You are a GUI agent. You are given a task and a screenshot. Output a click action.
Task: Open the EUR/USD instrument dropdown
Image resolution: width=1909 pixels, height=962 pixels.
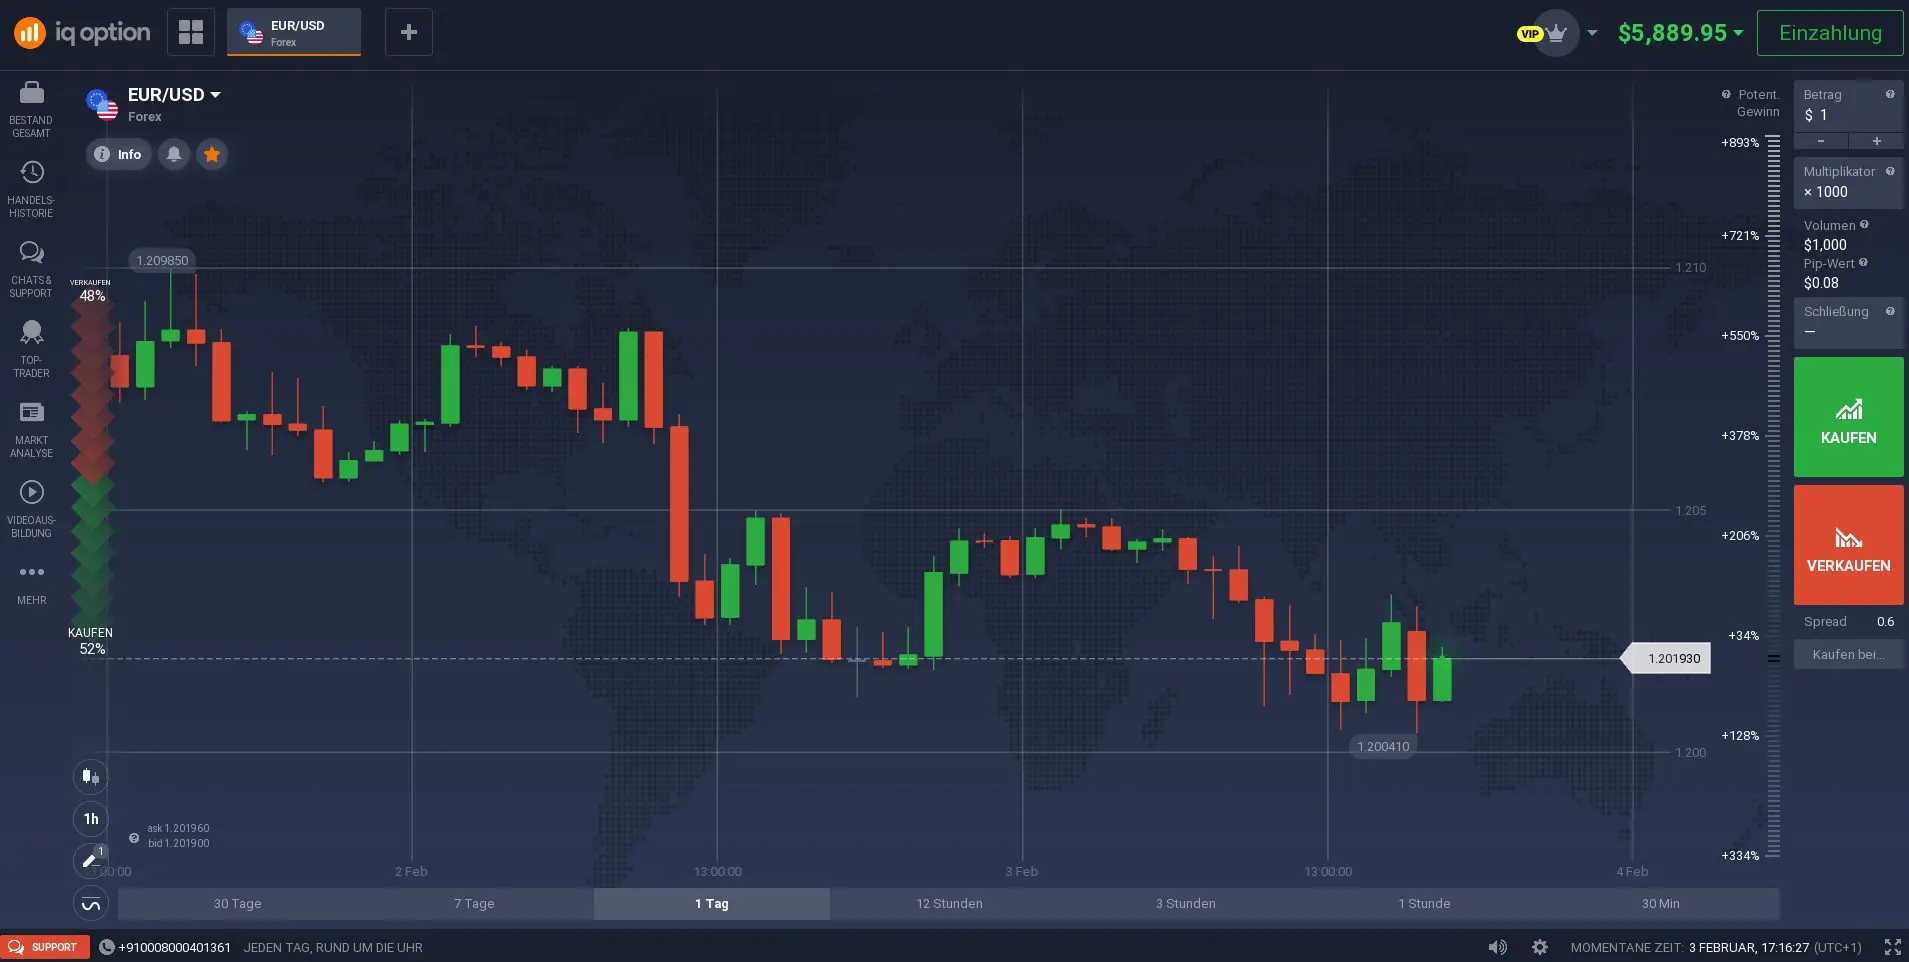(x=172, y=94)
